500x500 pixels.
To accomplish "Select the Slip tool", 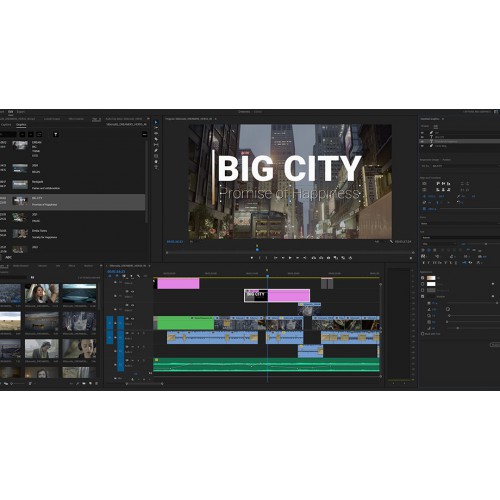I will pyautogui.click(x=156, y=145).
